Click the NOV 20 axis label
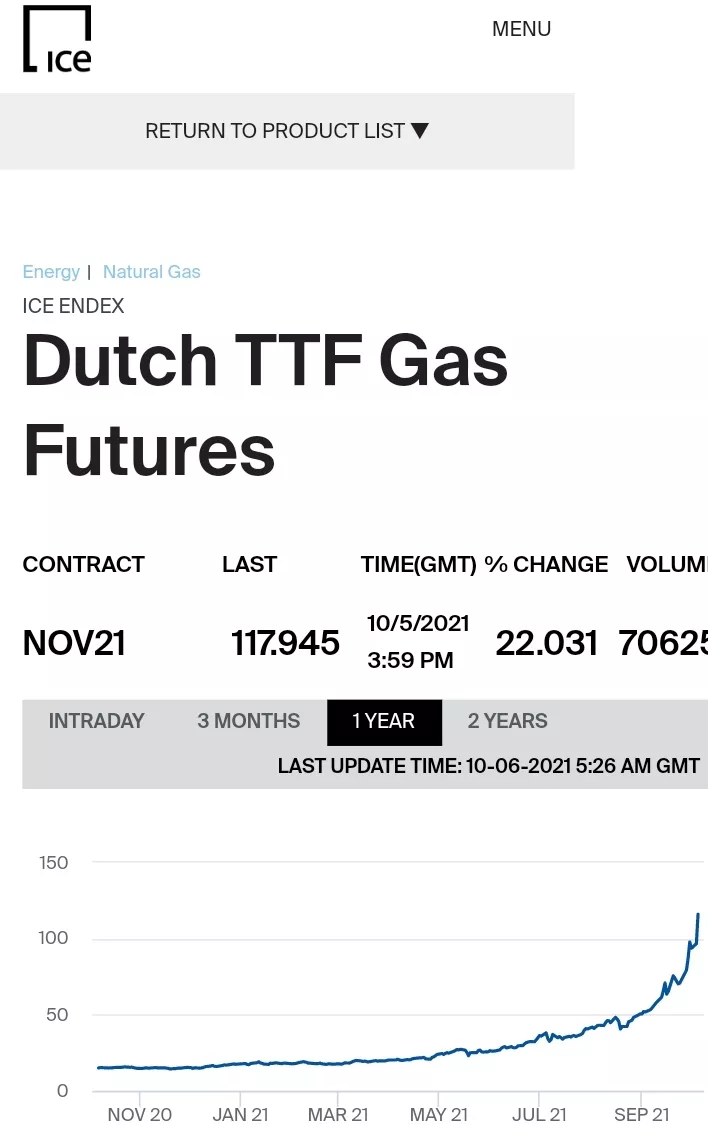708x1134 pixels. [x=139, y=1115]
